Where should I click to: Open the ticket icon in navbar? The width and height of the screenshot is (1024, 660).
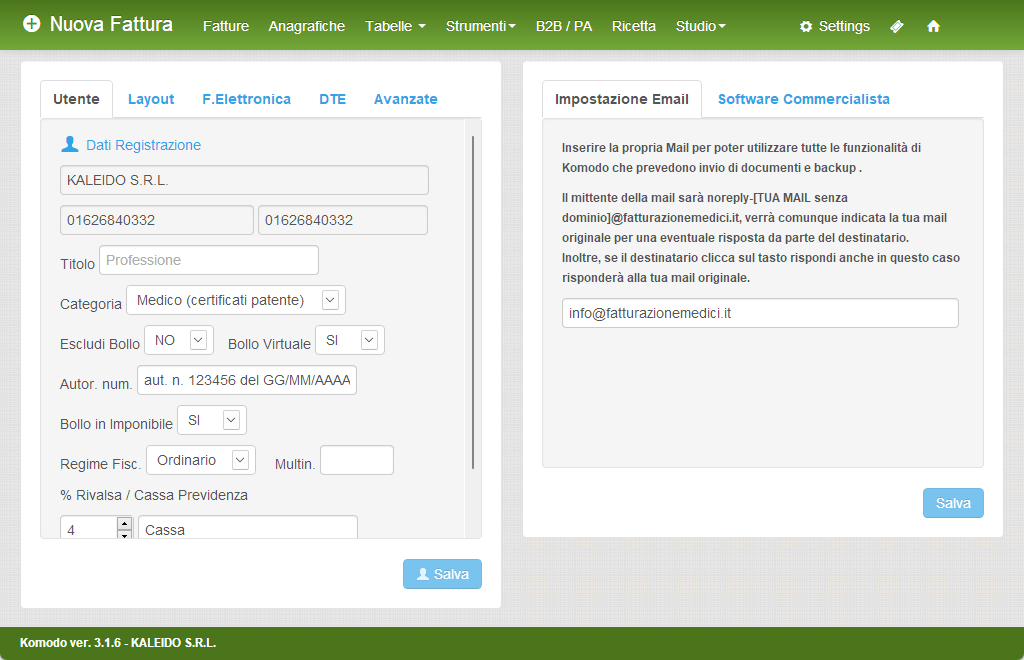(x=897, y=27)
